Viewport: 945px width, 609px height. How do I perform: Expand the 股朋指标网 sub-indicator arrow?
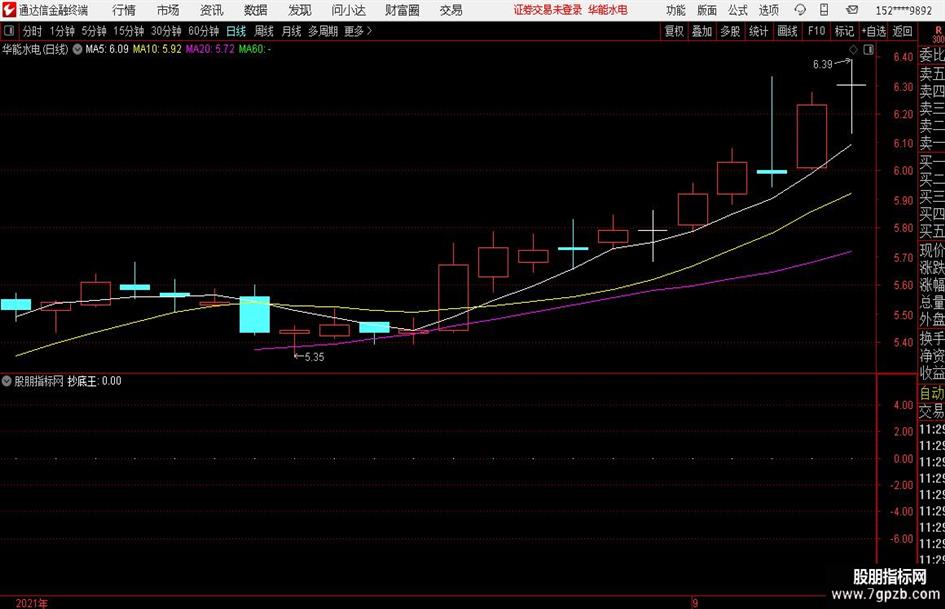(x=7, y=381)
